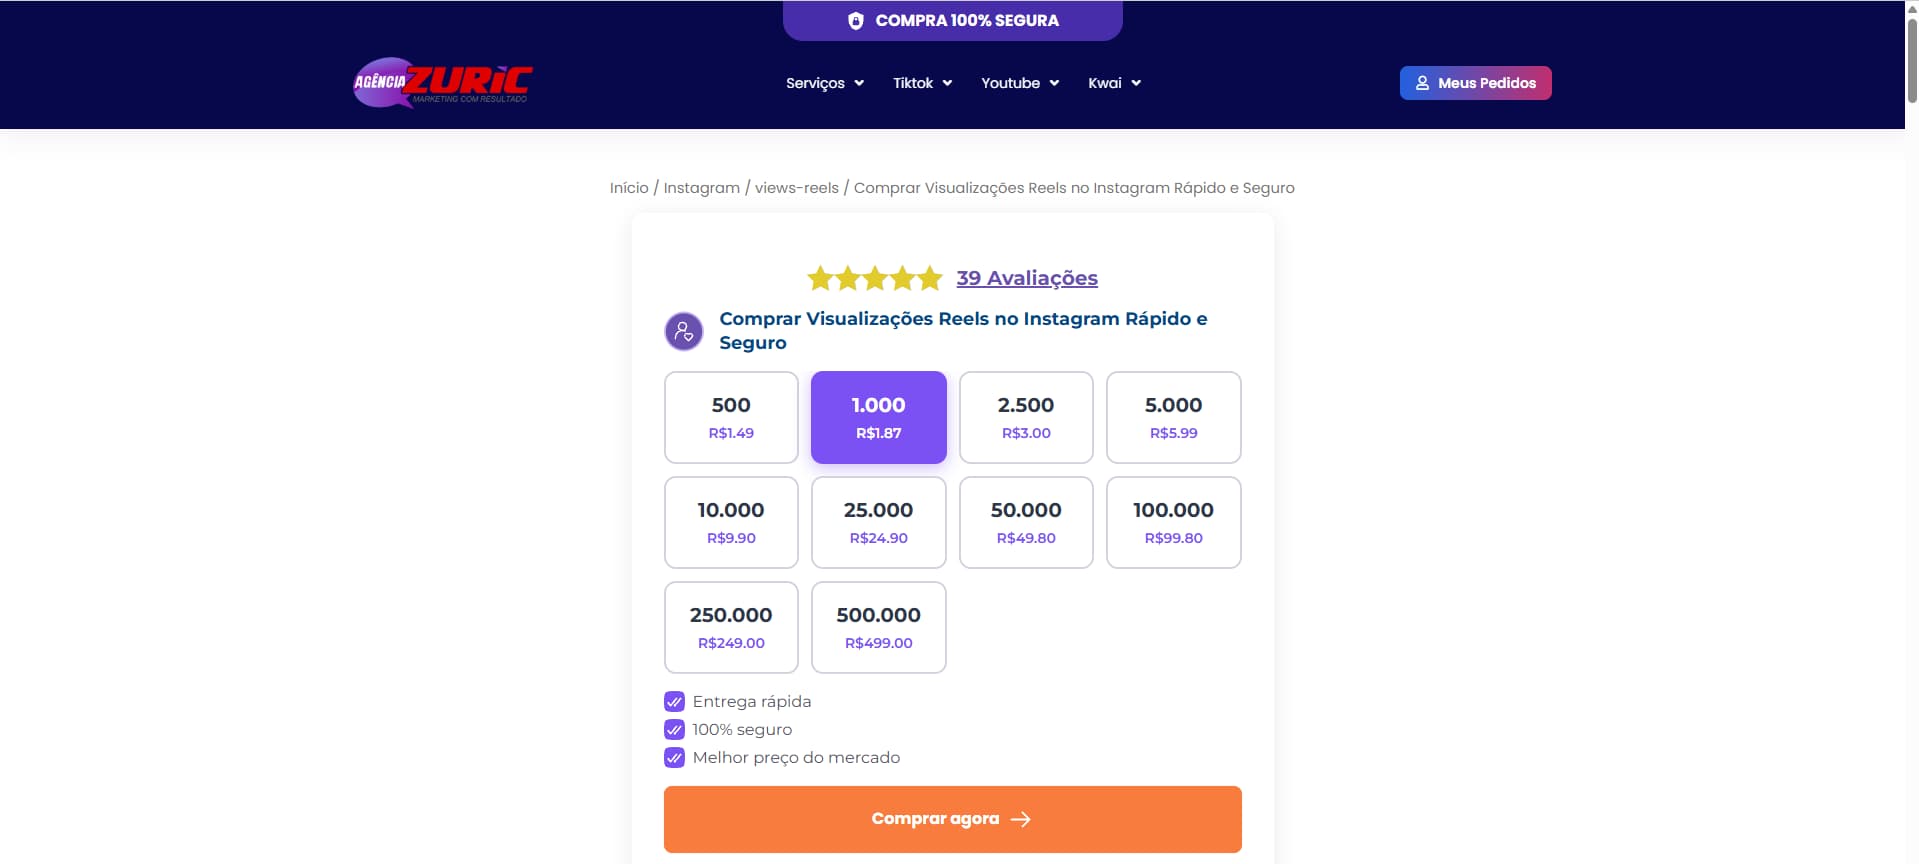
Task: Select the 500.000 views package
Action: pyautogui.click(x=878, y=627)
